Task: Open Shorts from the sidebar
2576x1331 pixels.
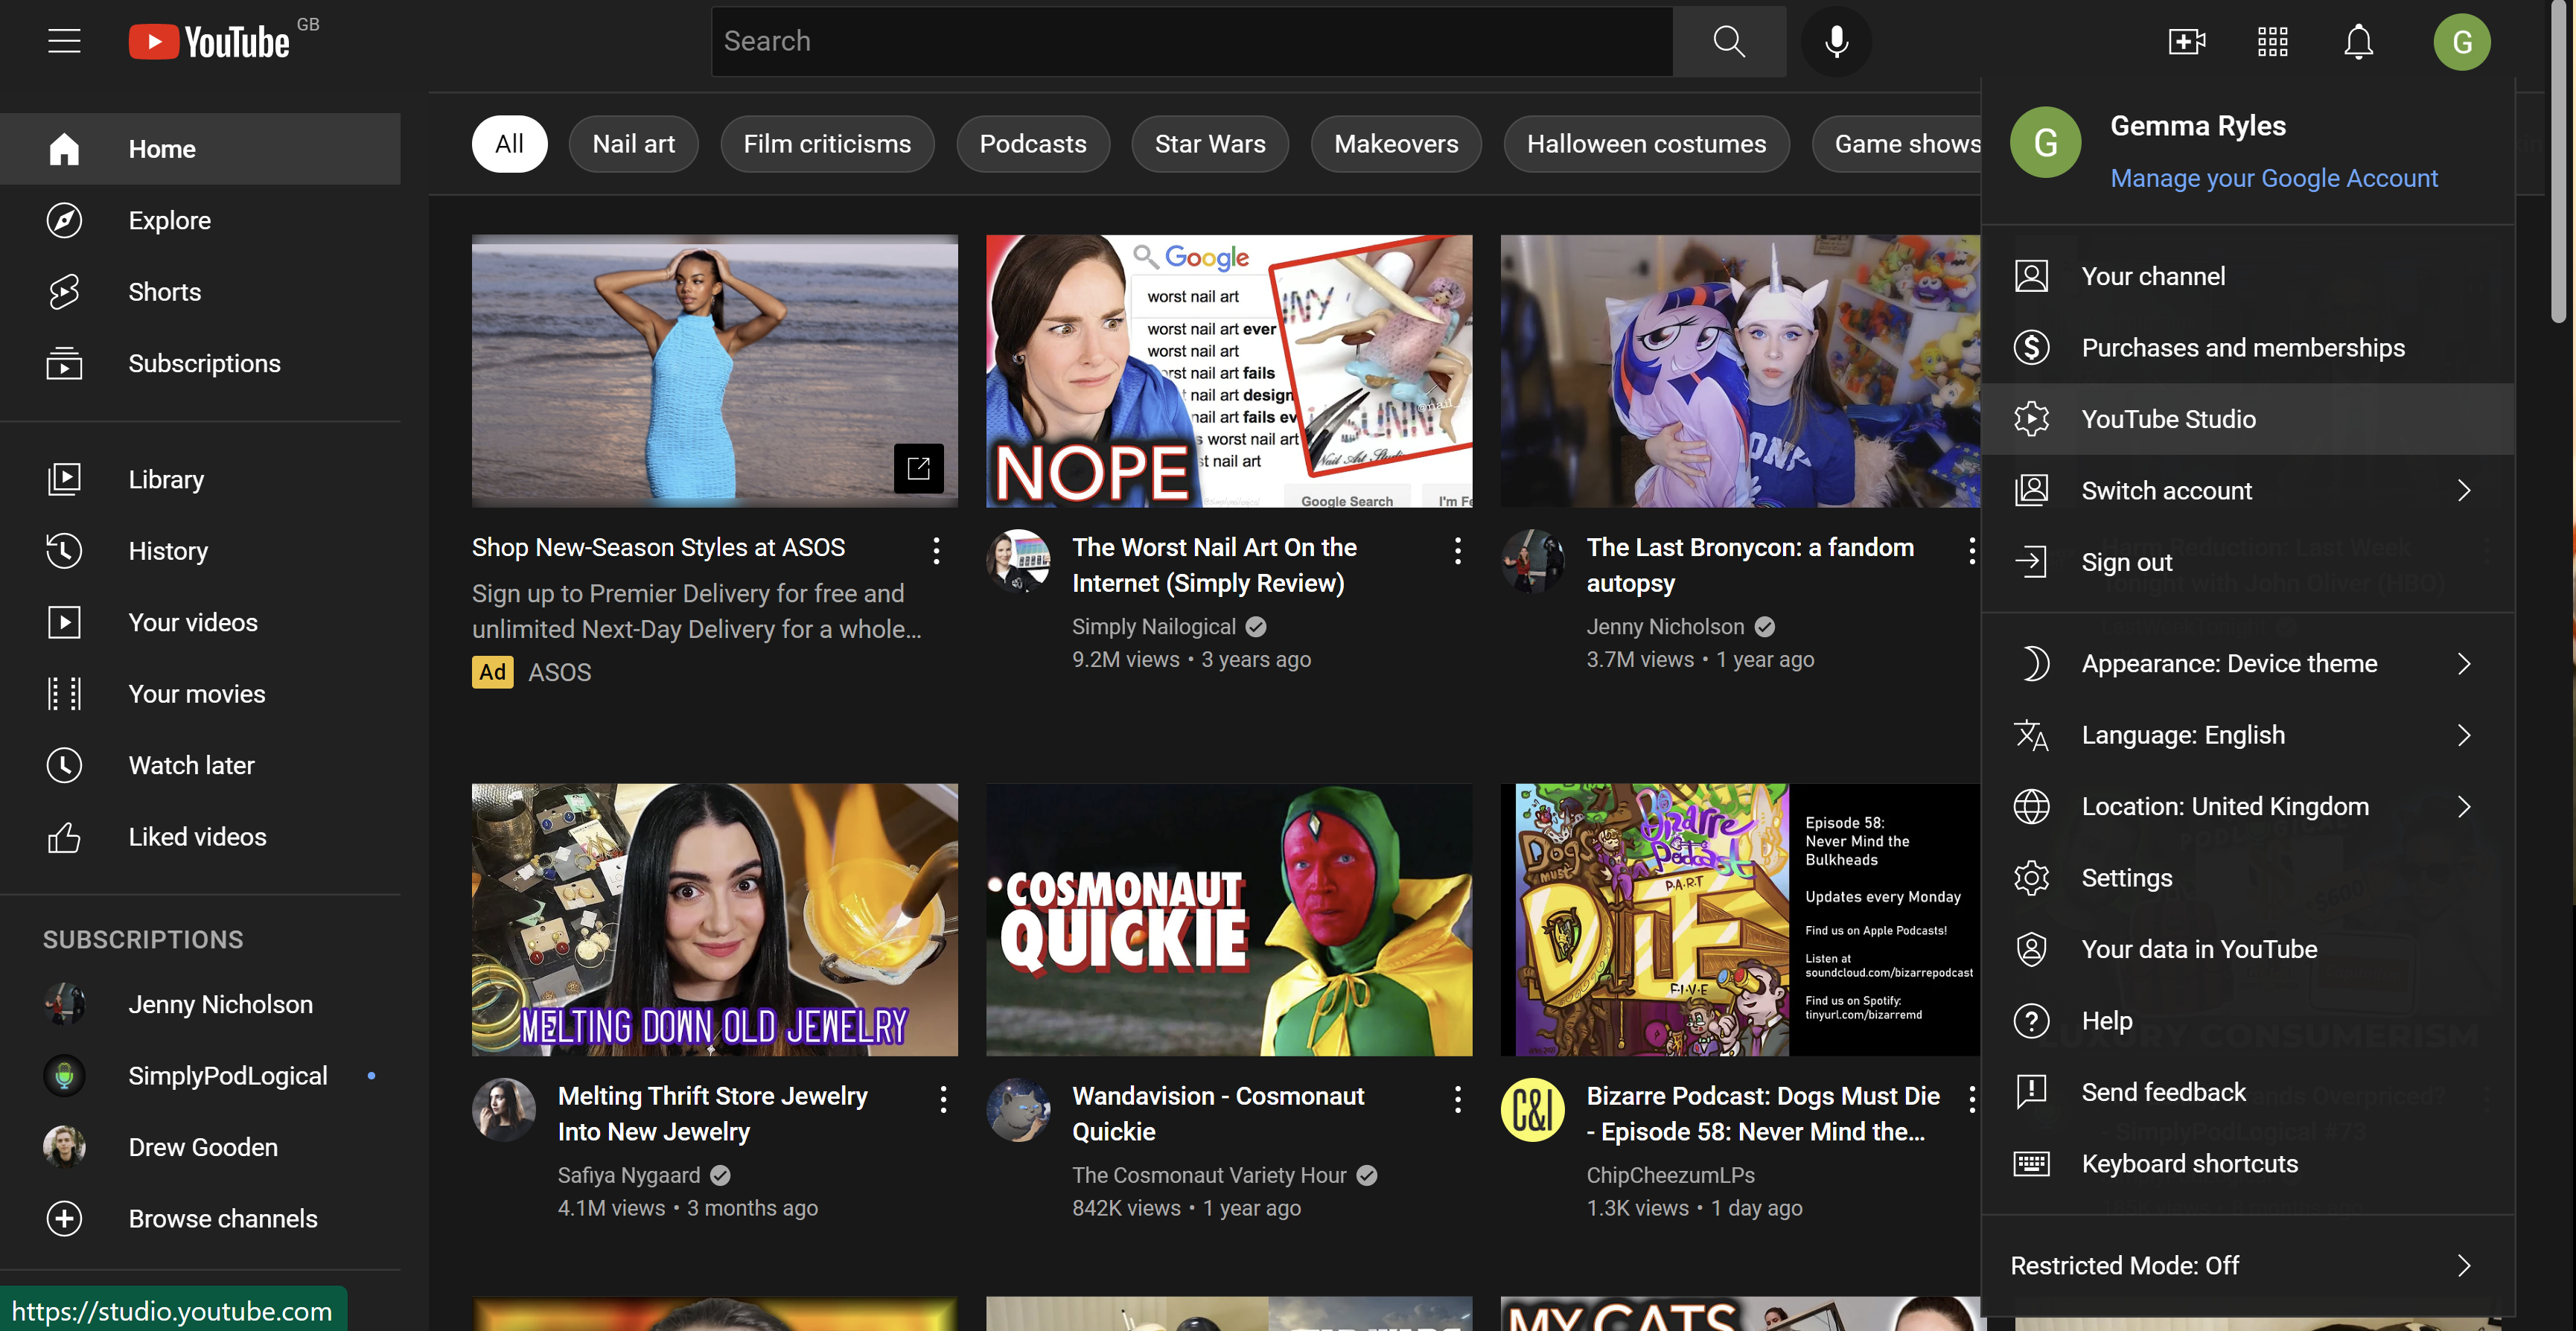Action: [x=200, y=292]
